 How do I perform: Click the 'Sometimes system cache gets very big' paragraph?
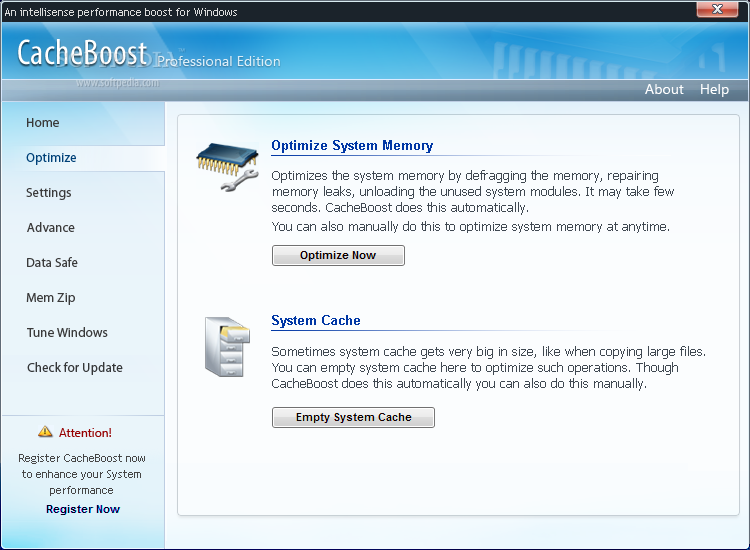(488, 367)
